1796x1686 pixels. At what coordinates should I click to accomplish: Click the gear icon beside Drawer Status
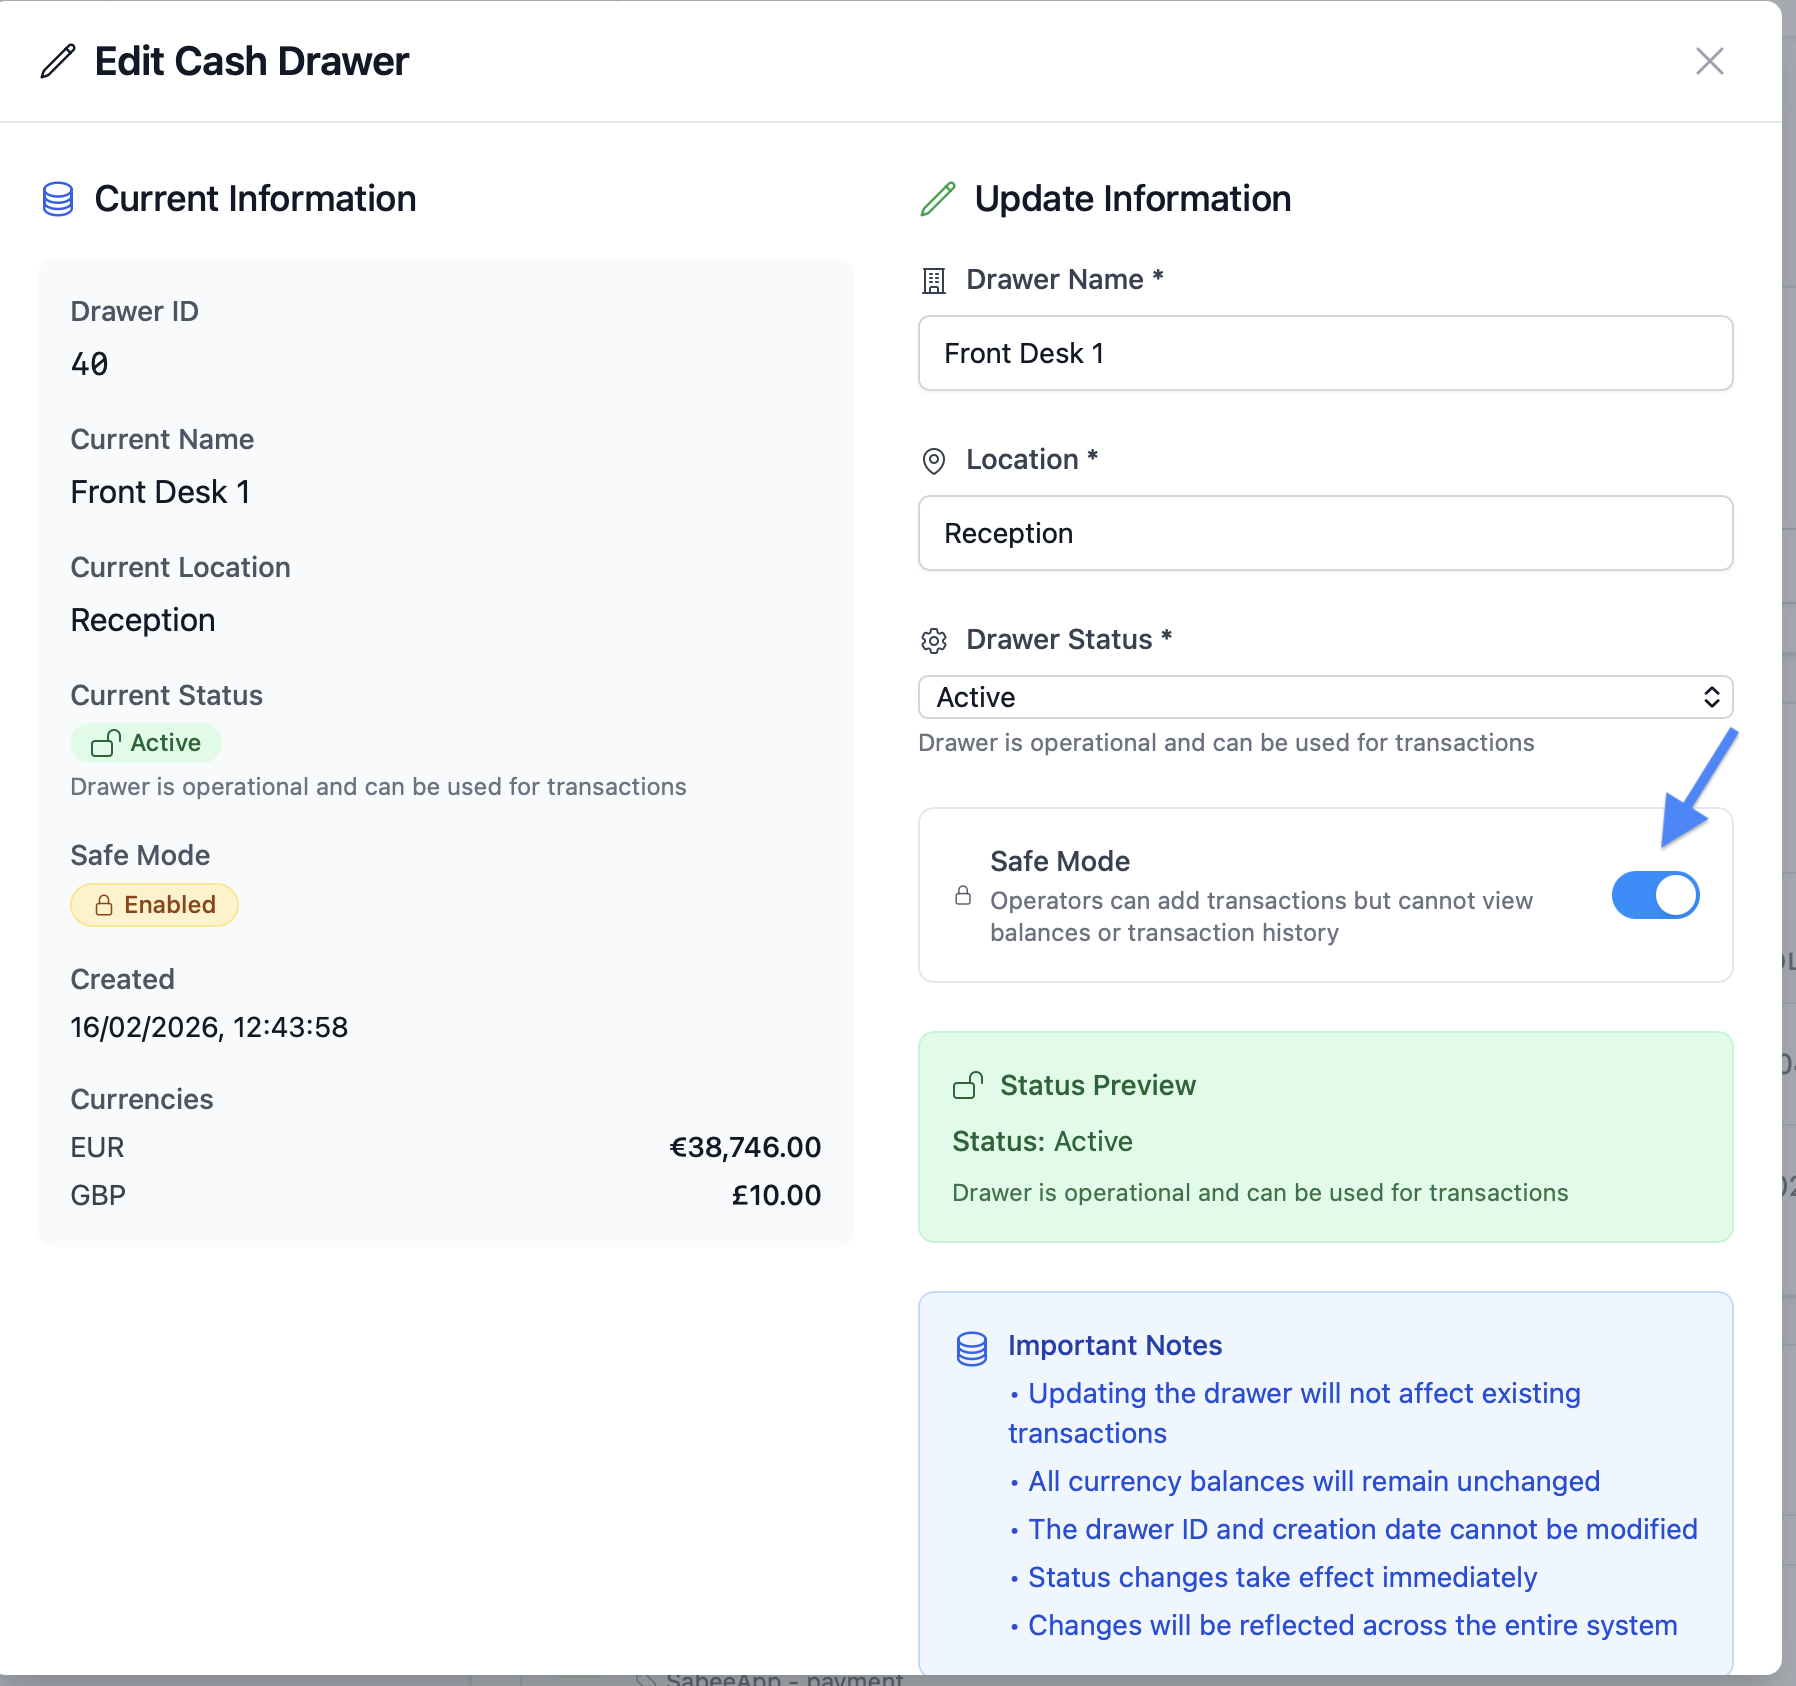coord(933,641)
